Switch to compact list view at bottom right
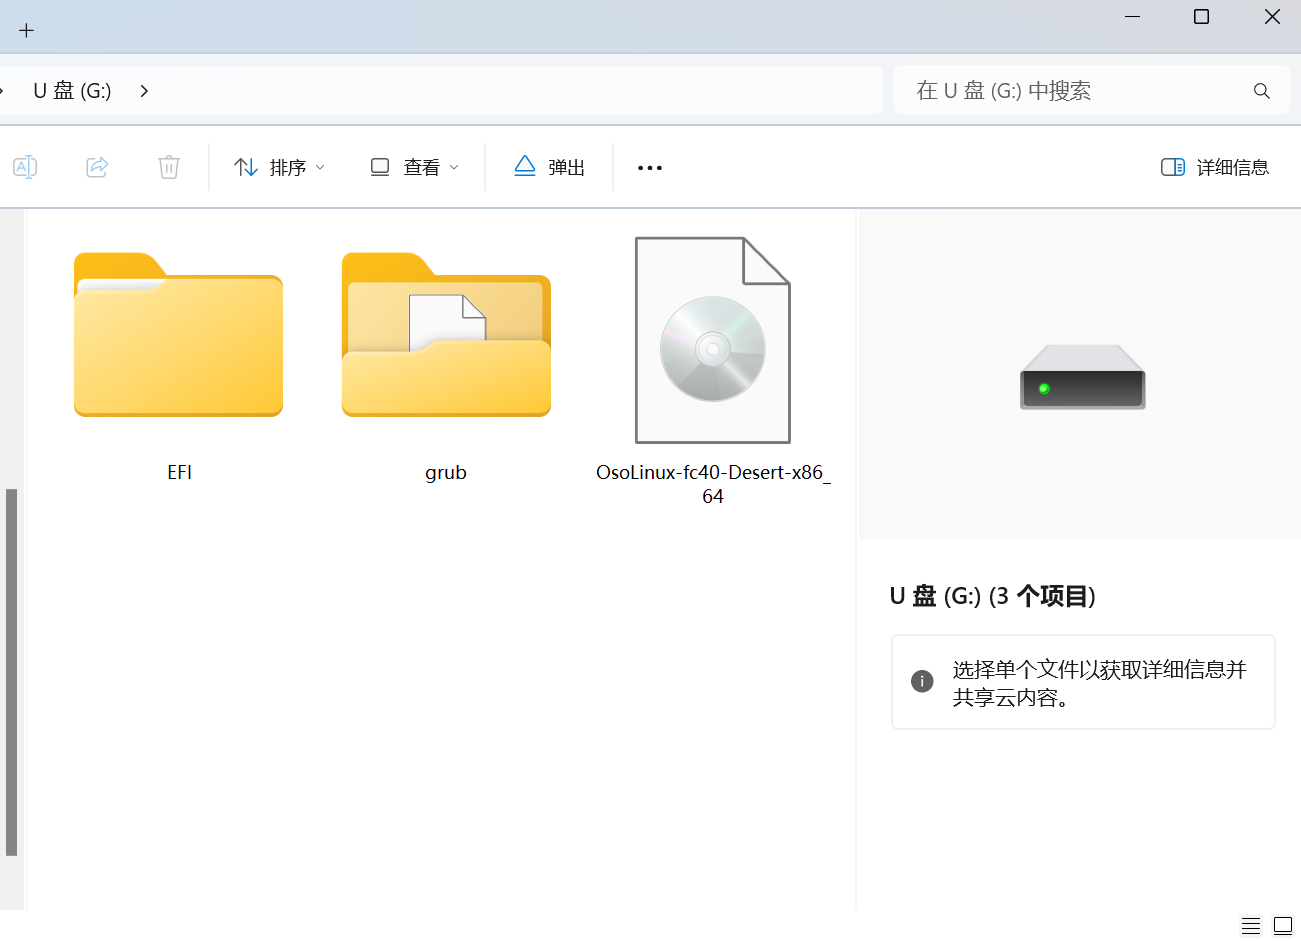Screen dimensions: 1301x941 (x=1250, y=925)
